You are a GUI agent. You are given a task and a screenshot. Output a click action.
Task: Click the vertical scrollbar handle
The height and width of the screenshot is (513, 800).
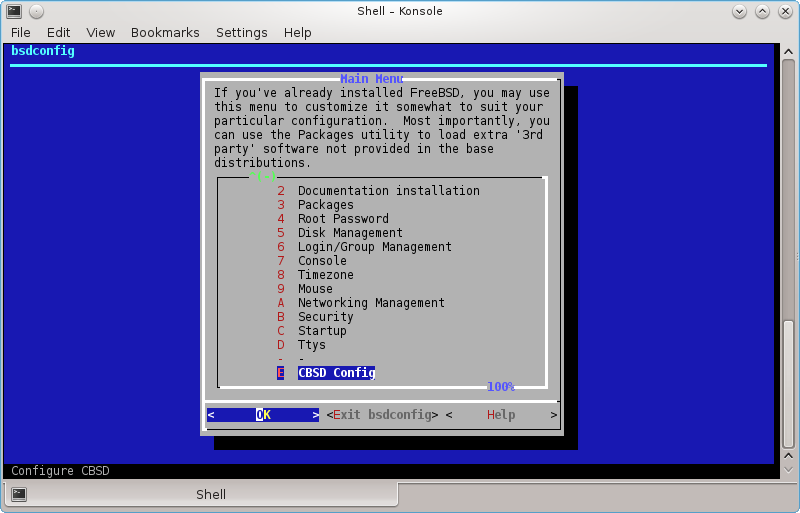(788, 384)
